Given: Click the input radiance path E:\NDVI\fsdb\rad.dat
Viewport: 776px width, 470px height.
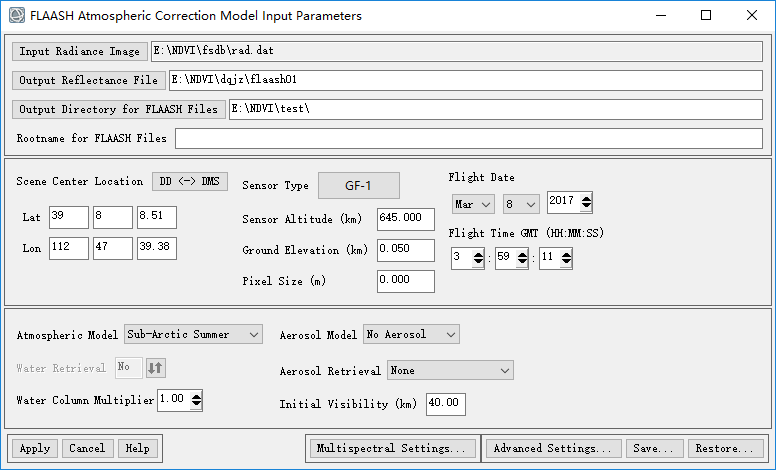Looking at the screenshot, I should coord(457,51).
